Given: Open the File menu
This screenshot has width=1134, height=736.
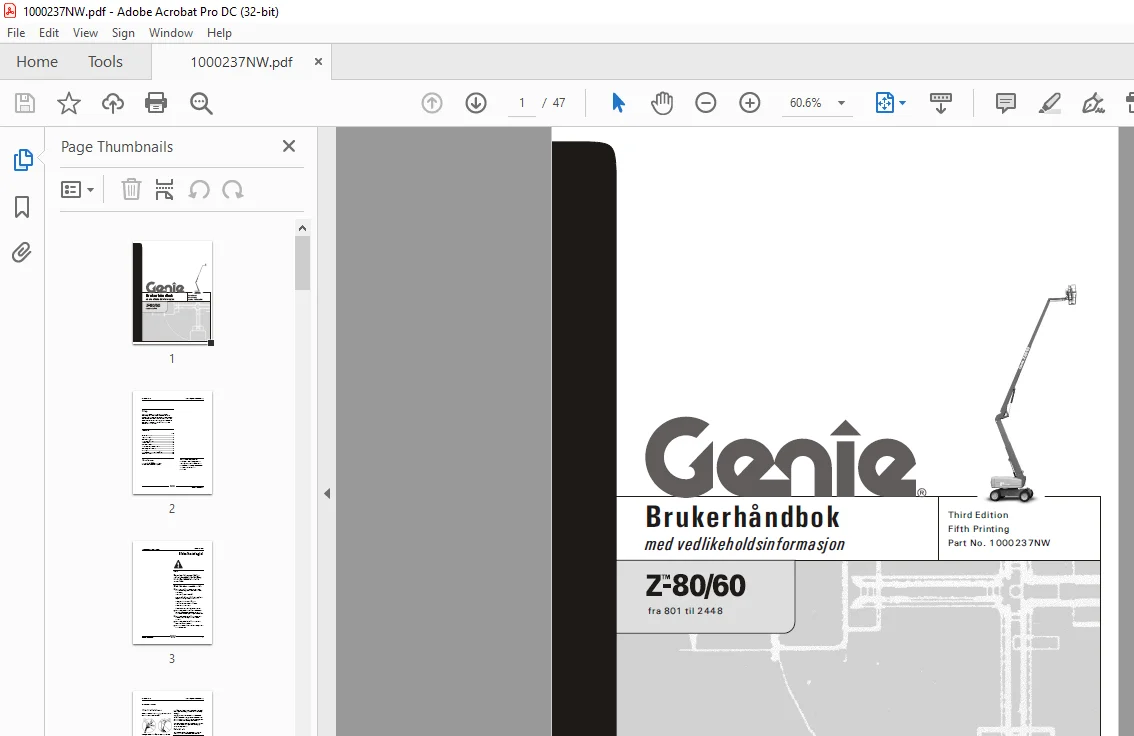Looking at the screenshot, I should click(x=16, y=33).
